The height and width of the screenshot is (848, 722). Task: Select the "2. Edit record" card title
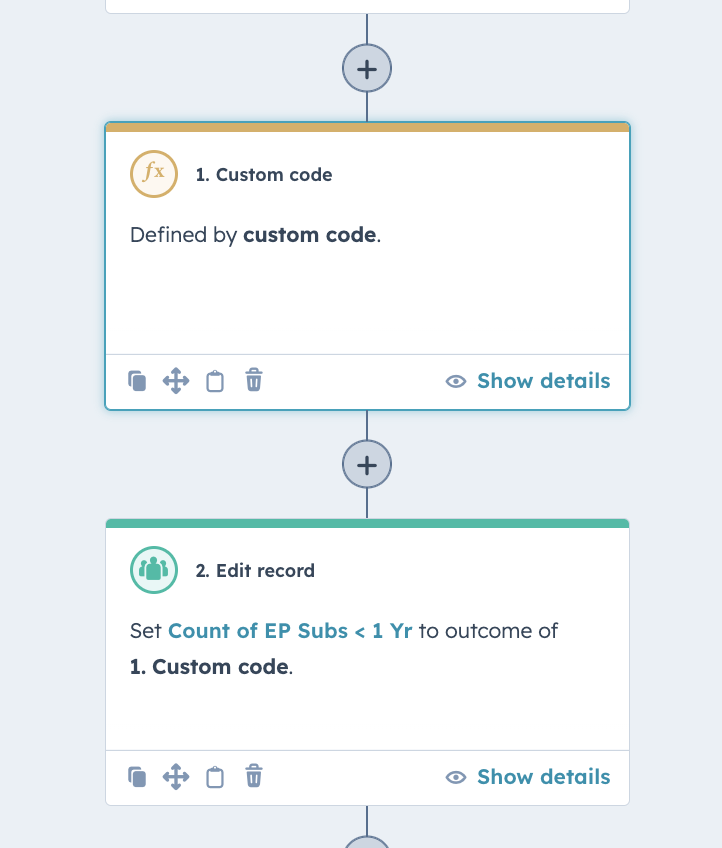click(x=255, y=571)
